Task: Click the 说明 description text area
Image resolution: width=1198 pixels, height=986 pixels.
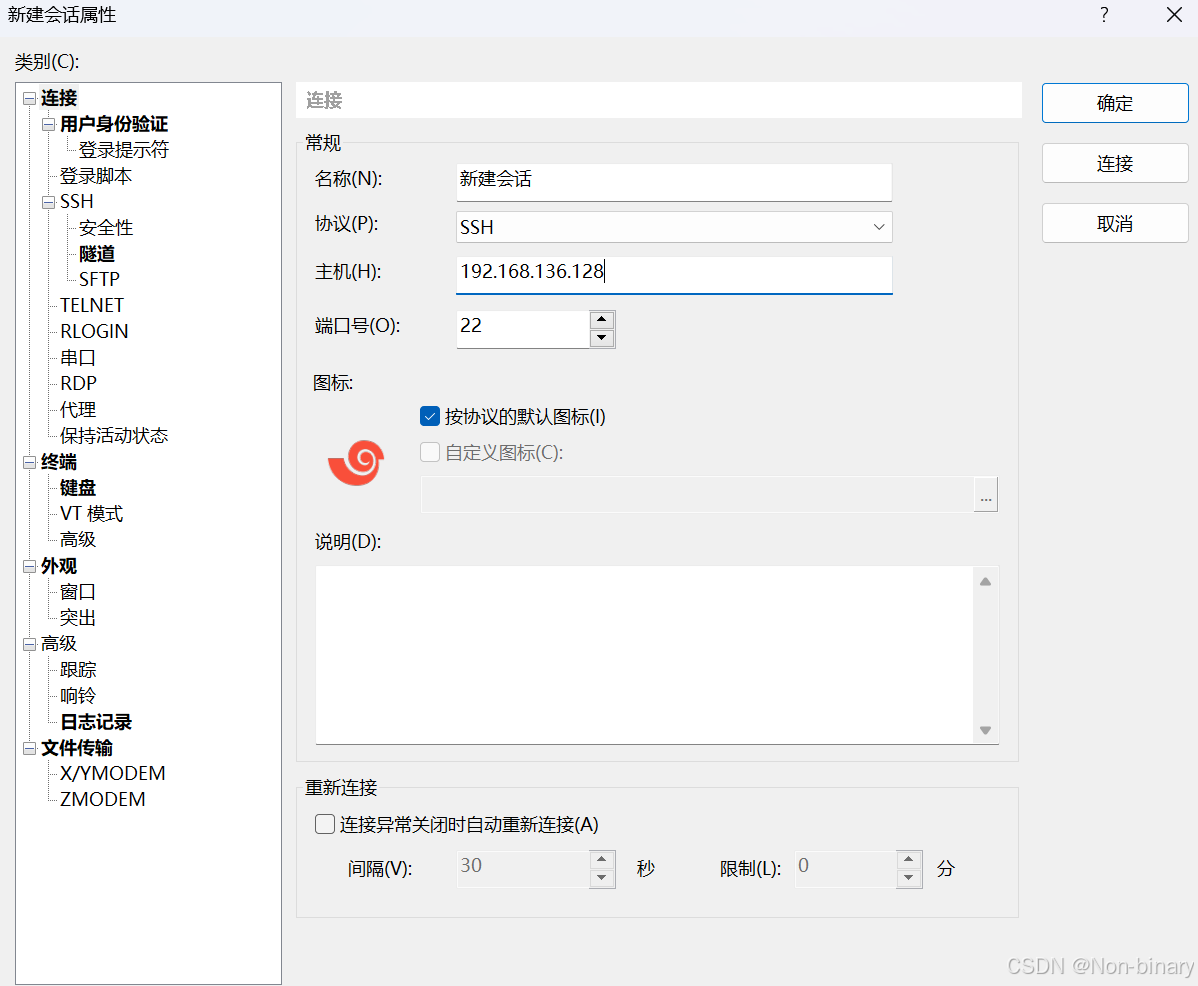Action: pyautogui.click(x=644, y=655)
